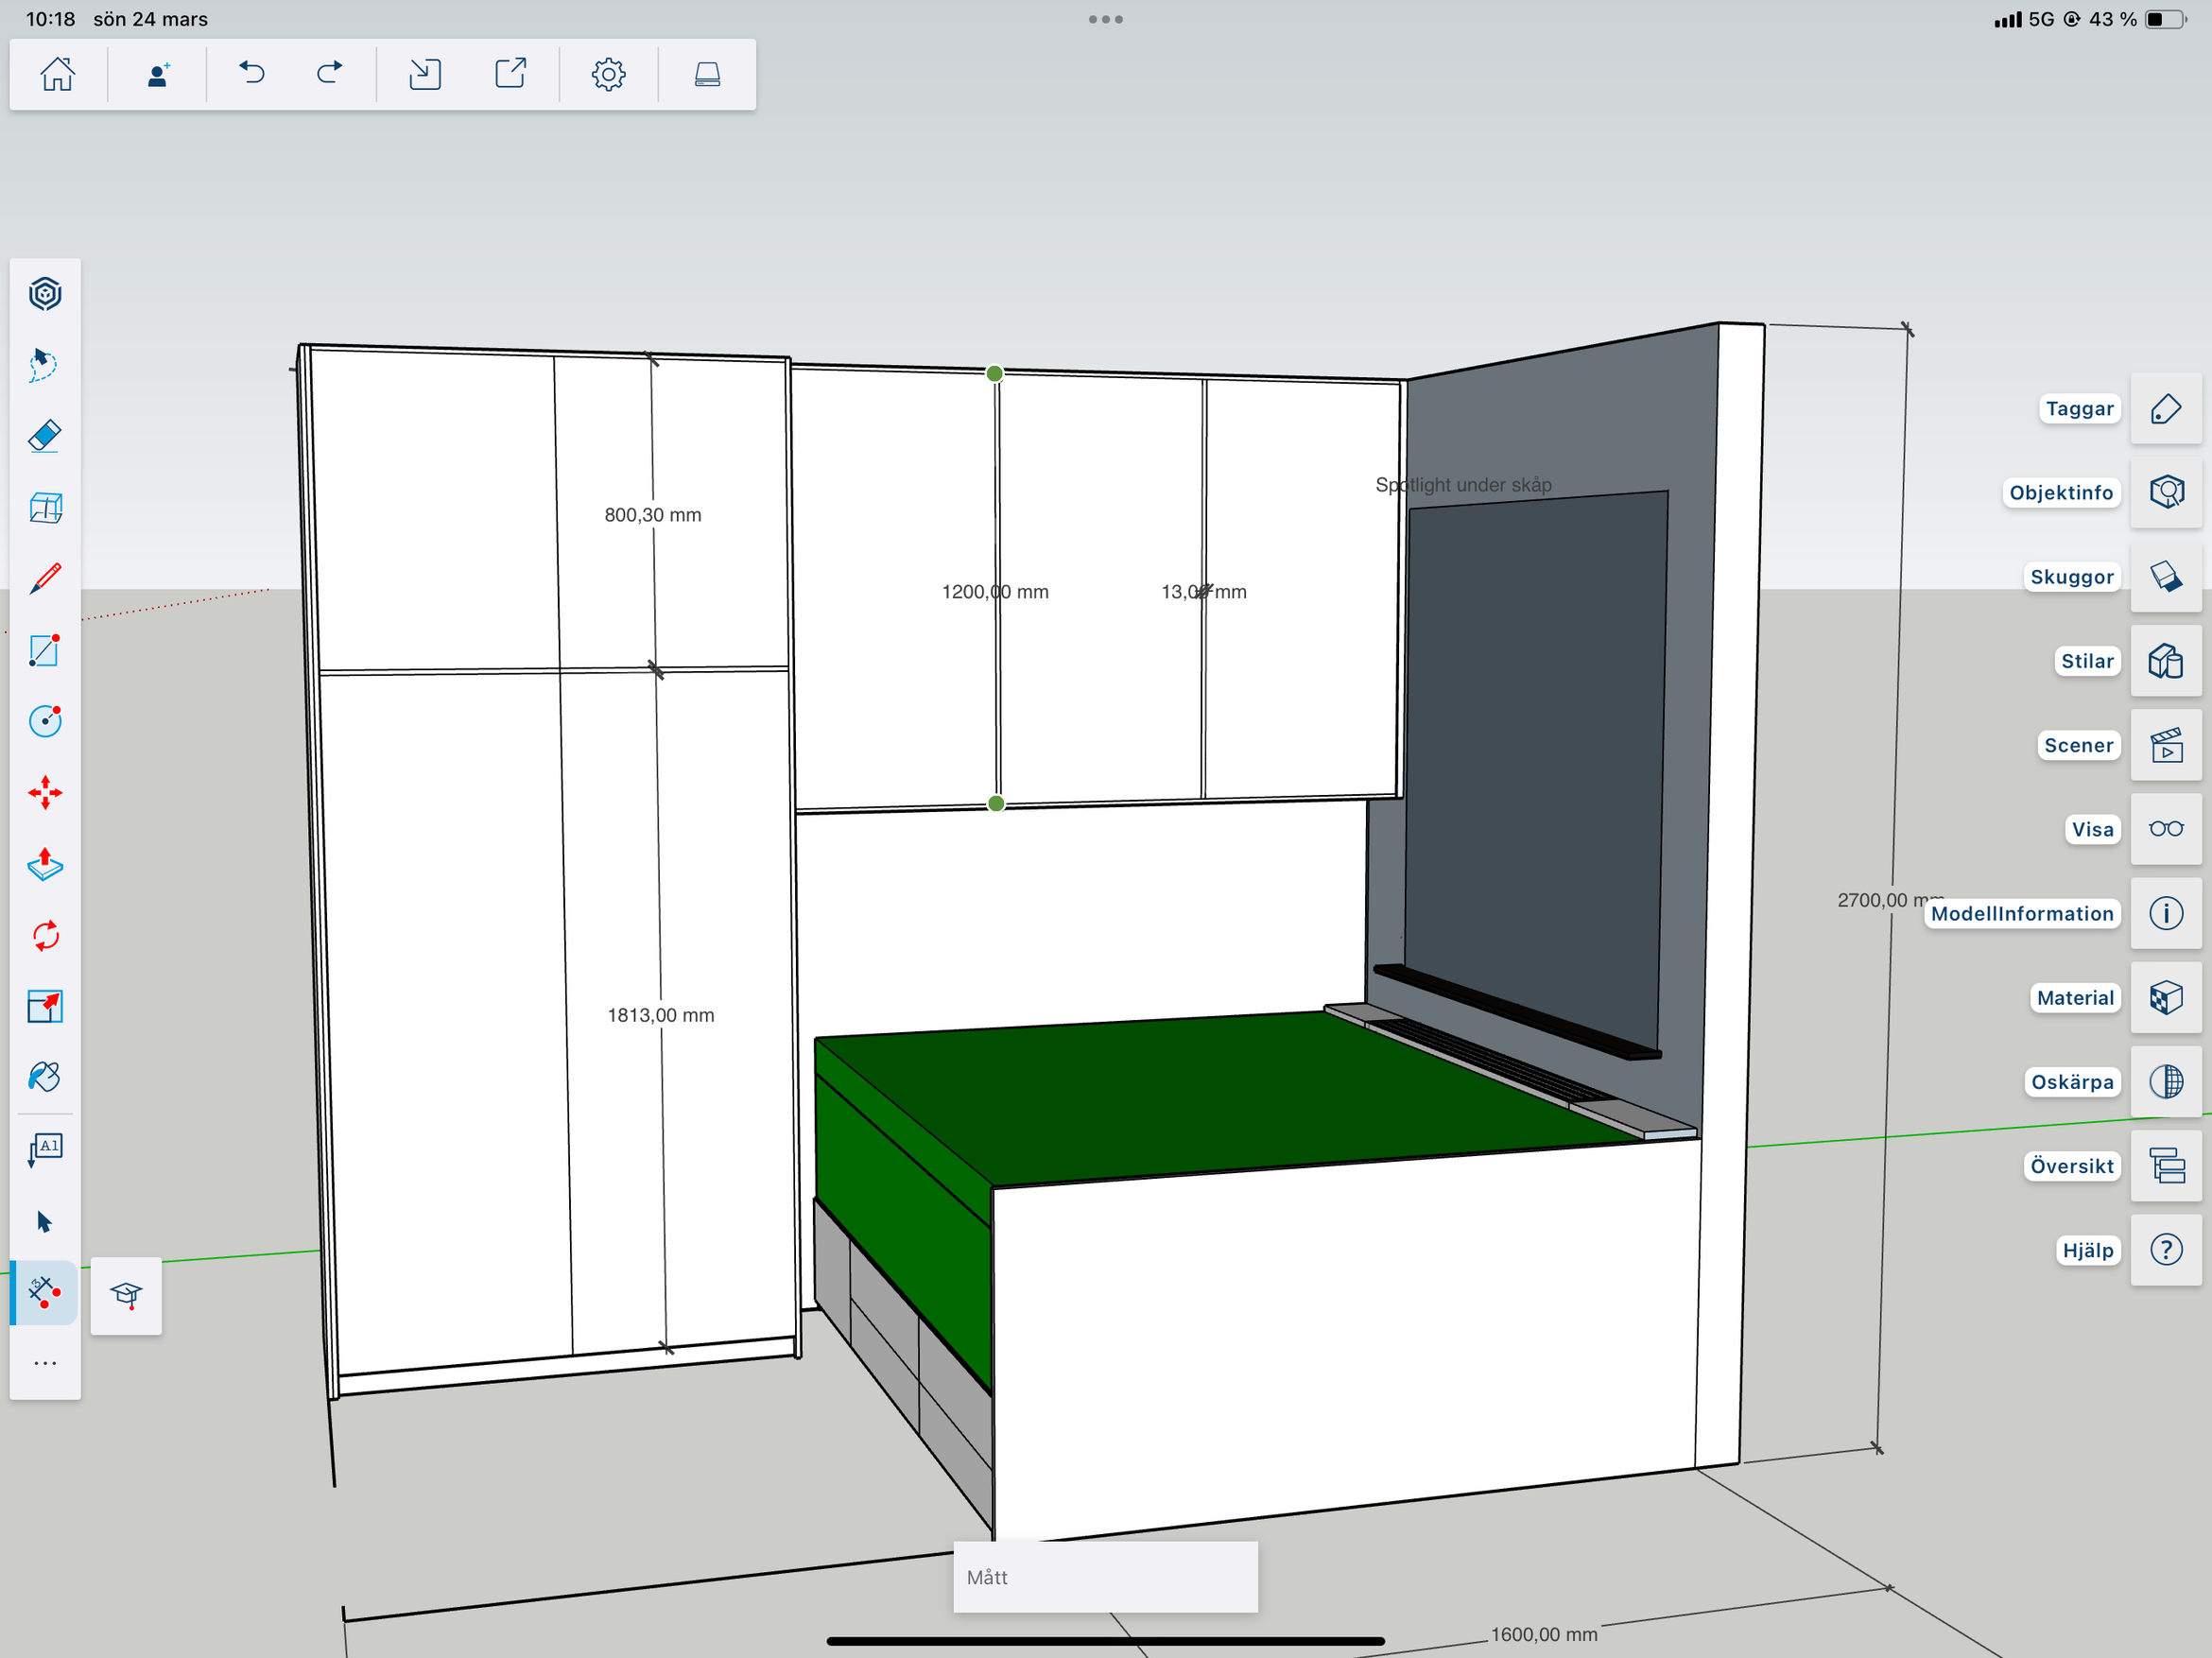Open the Material panel cube icon
The height and width of the screenshot is (1658, 2212).
point(2166,997)
